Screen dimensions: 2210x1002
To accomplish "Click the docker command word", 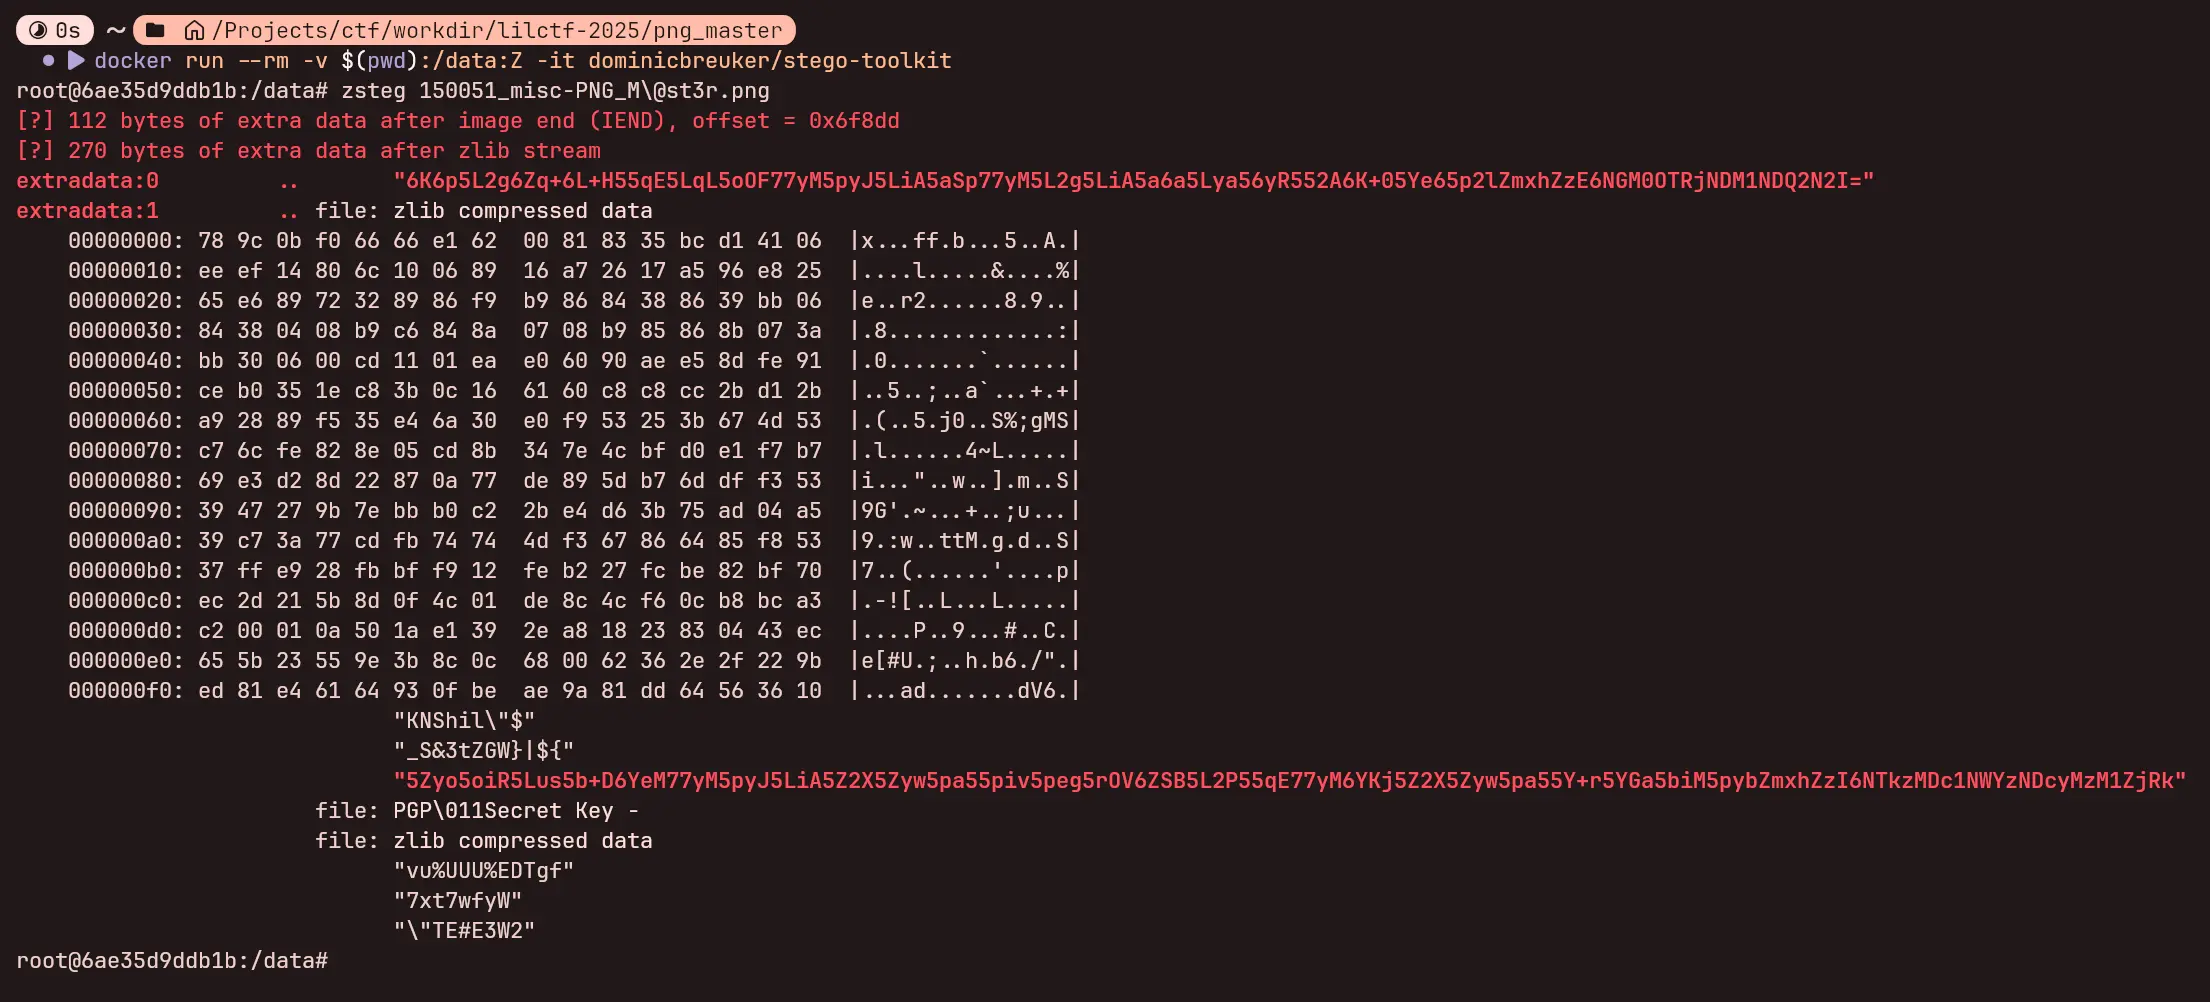I will coord(132,60).
